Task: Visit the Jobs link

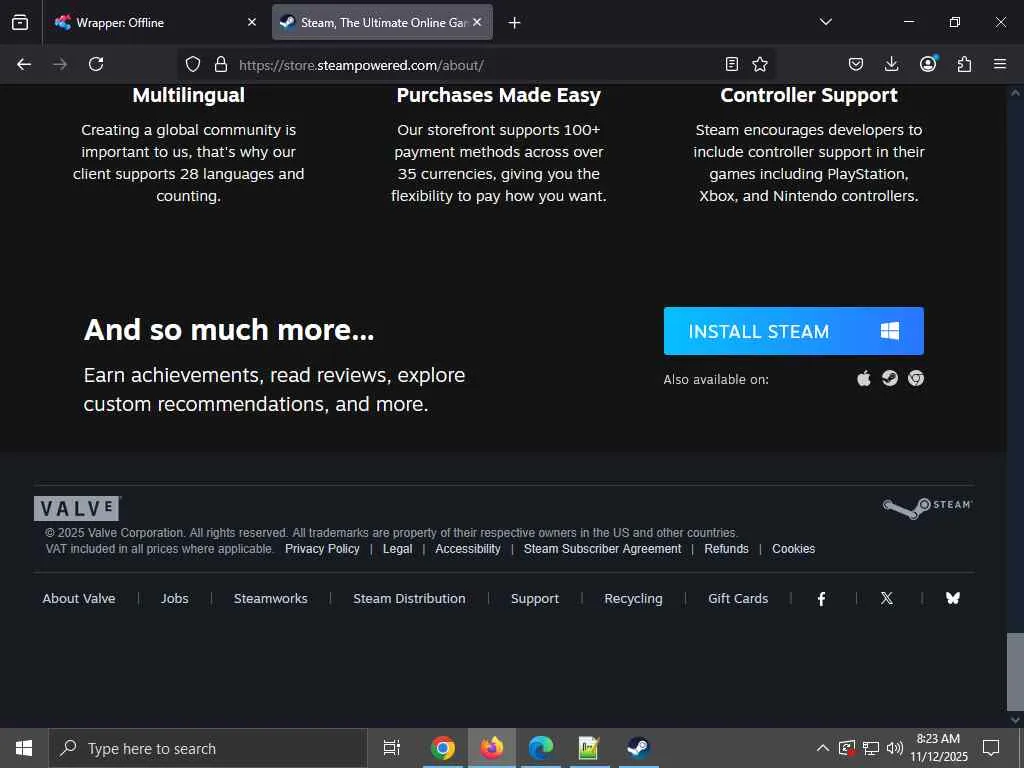Action: 174,598
